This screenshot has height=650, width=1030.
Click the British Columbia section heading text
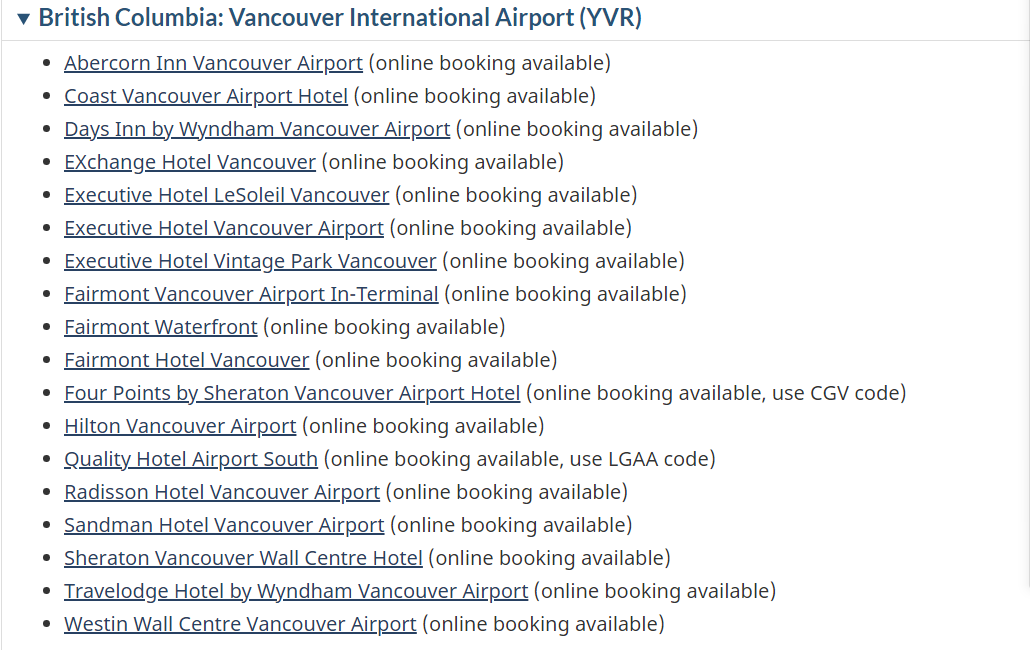tap(340, 18)
